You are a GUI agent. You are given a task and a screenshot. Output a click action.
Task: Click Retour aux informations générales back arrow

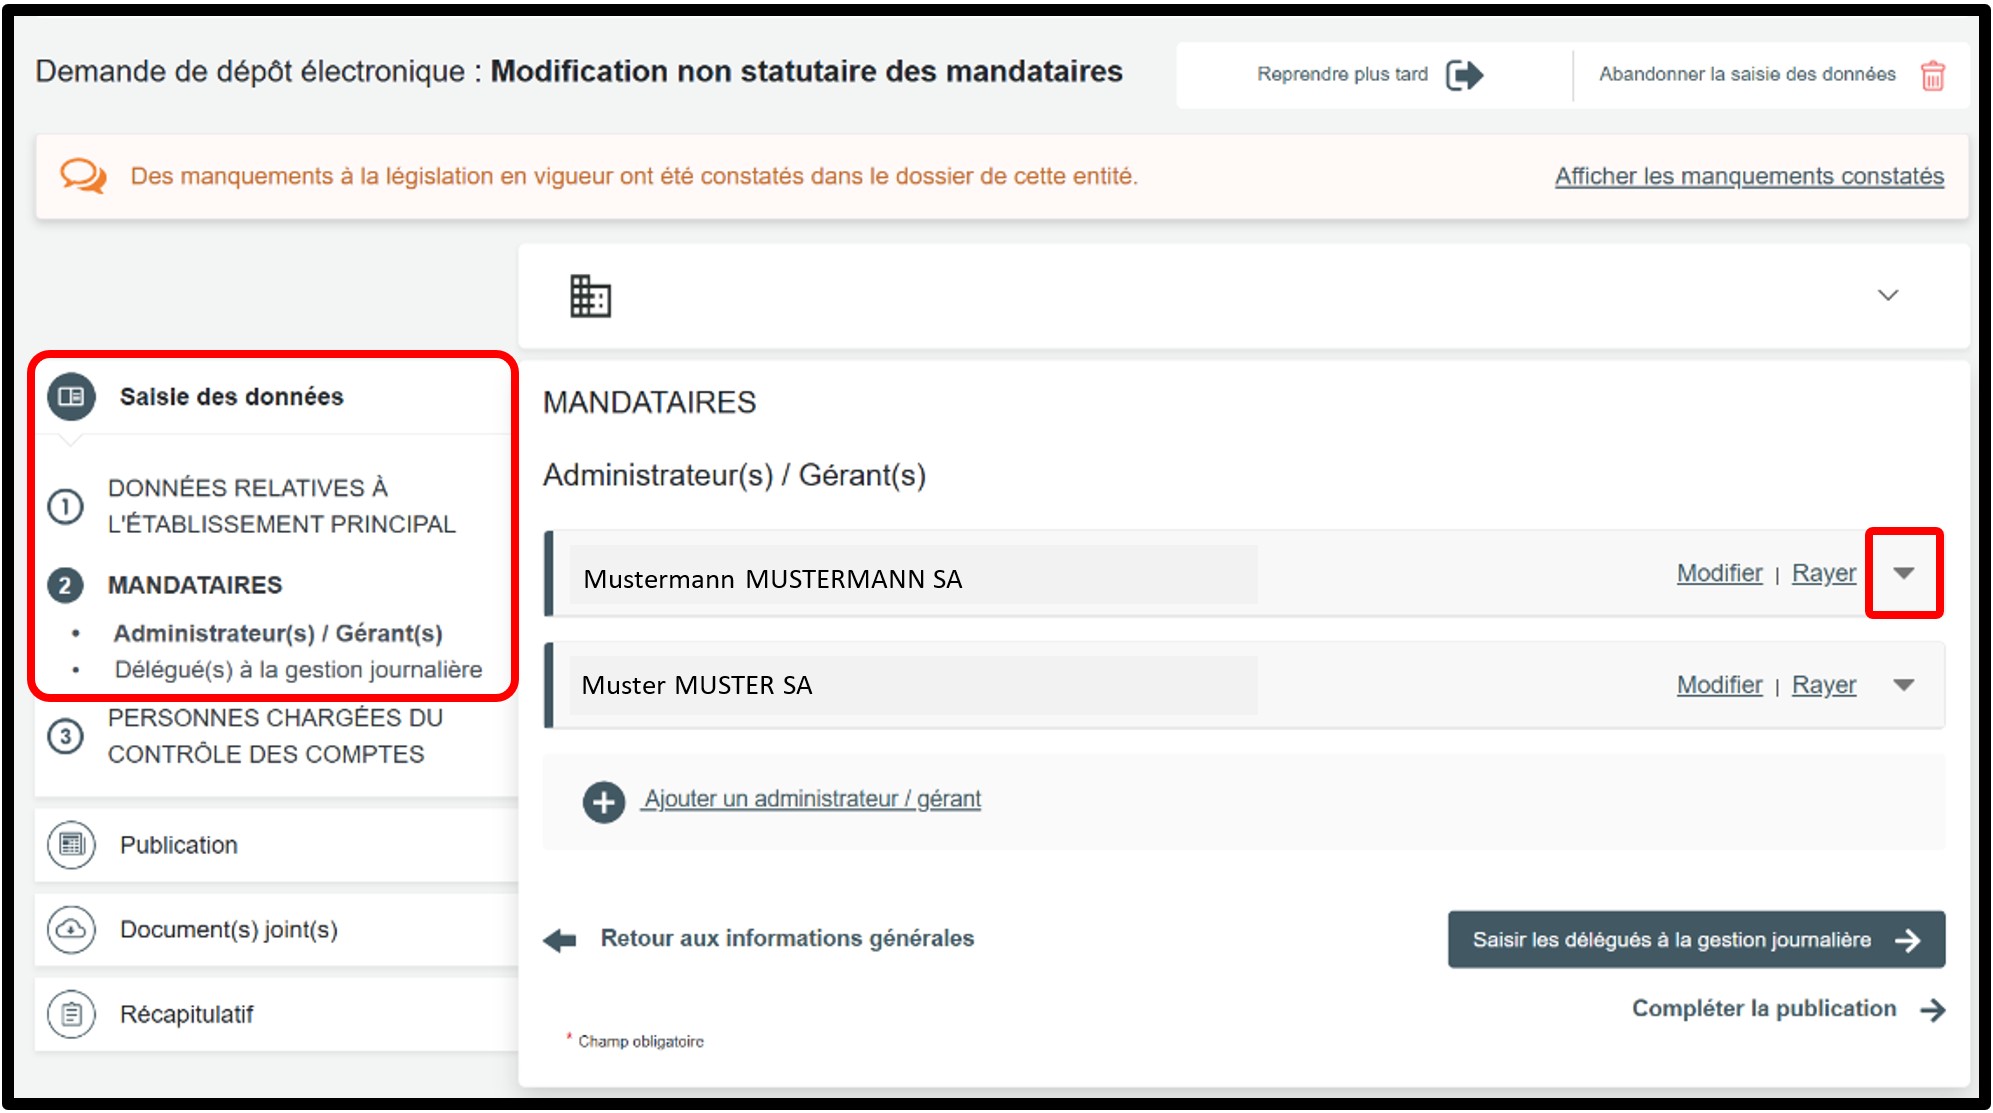point(561,940)
